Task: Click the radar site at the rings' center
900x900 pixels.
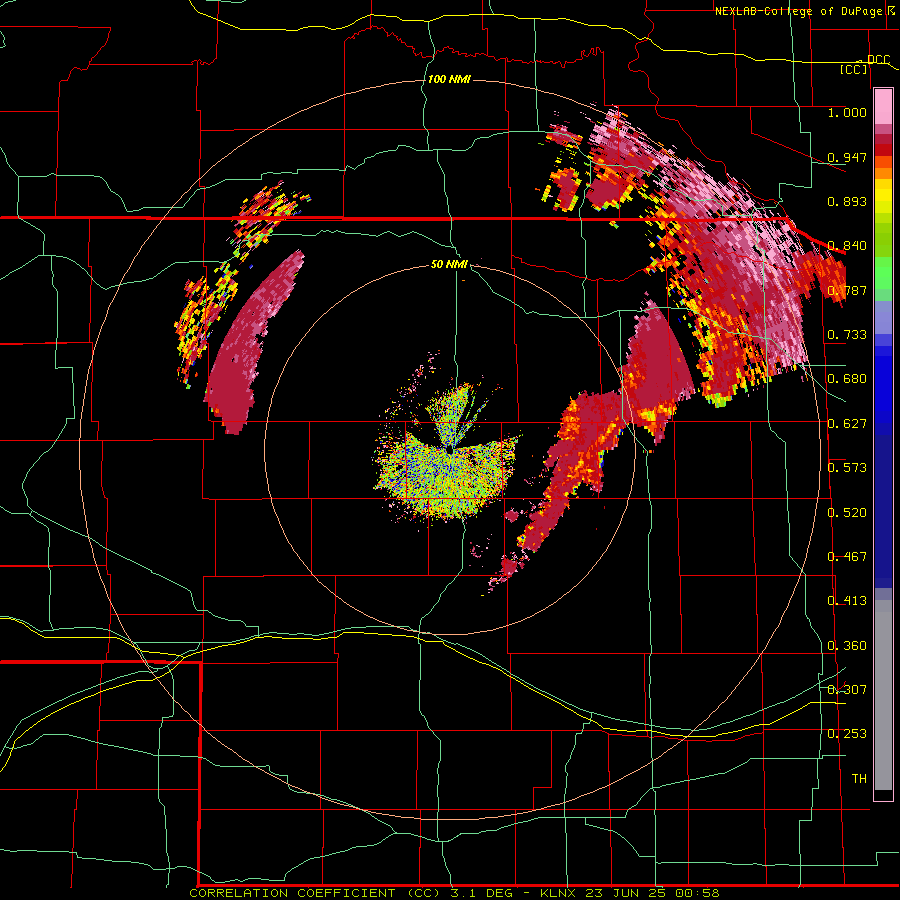Action: click(450, 451)
